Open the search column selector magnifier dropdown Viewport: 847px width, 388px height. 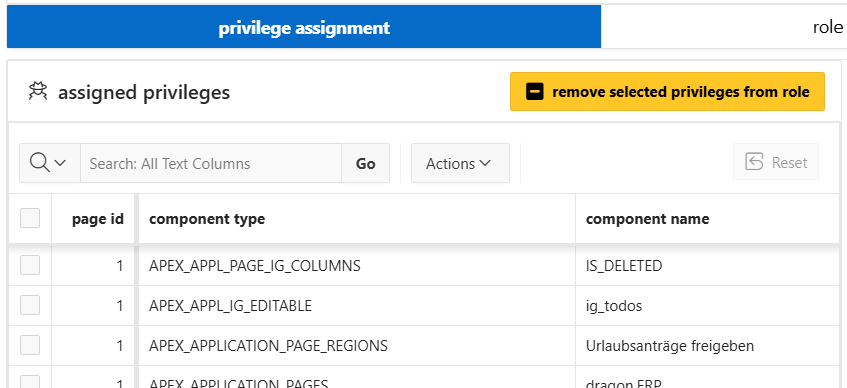click(50, 163)
